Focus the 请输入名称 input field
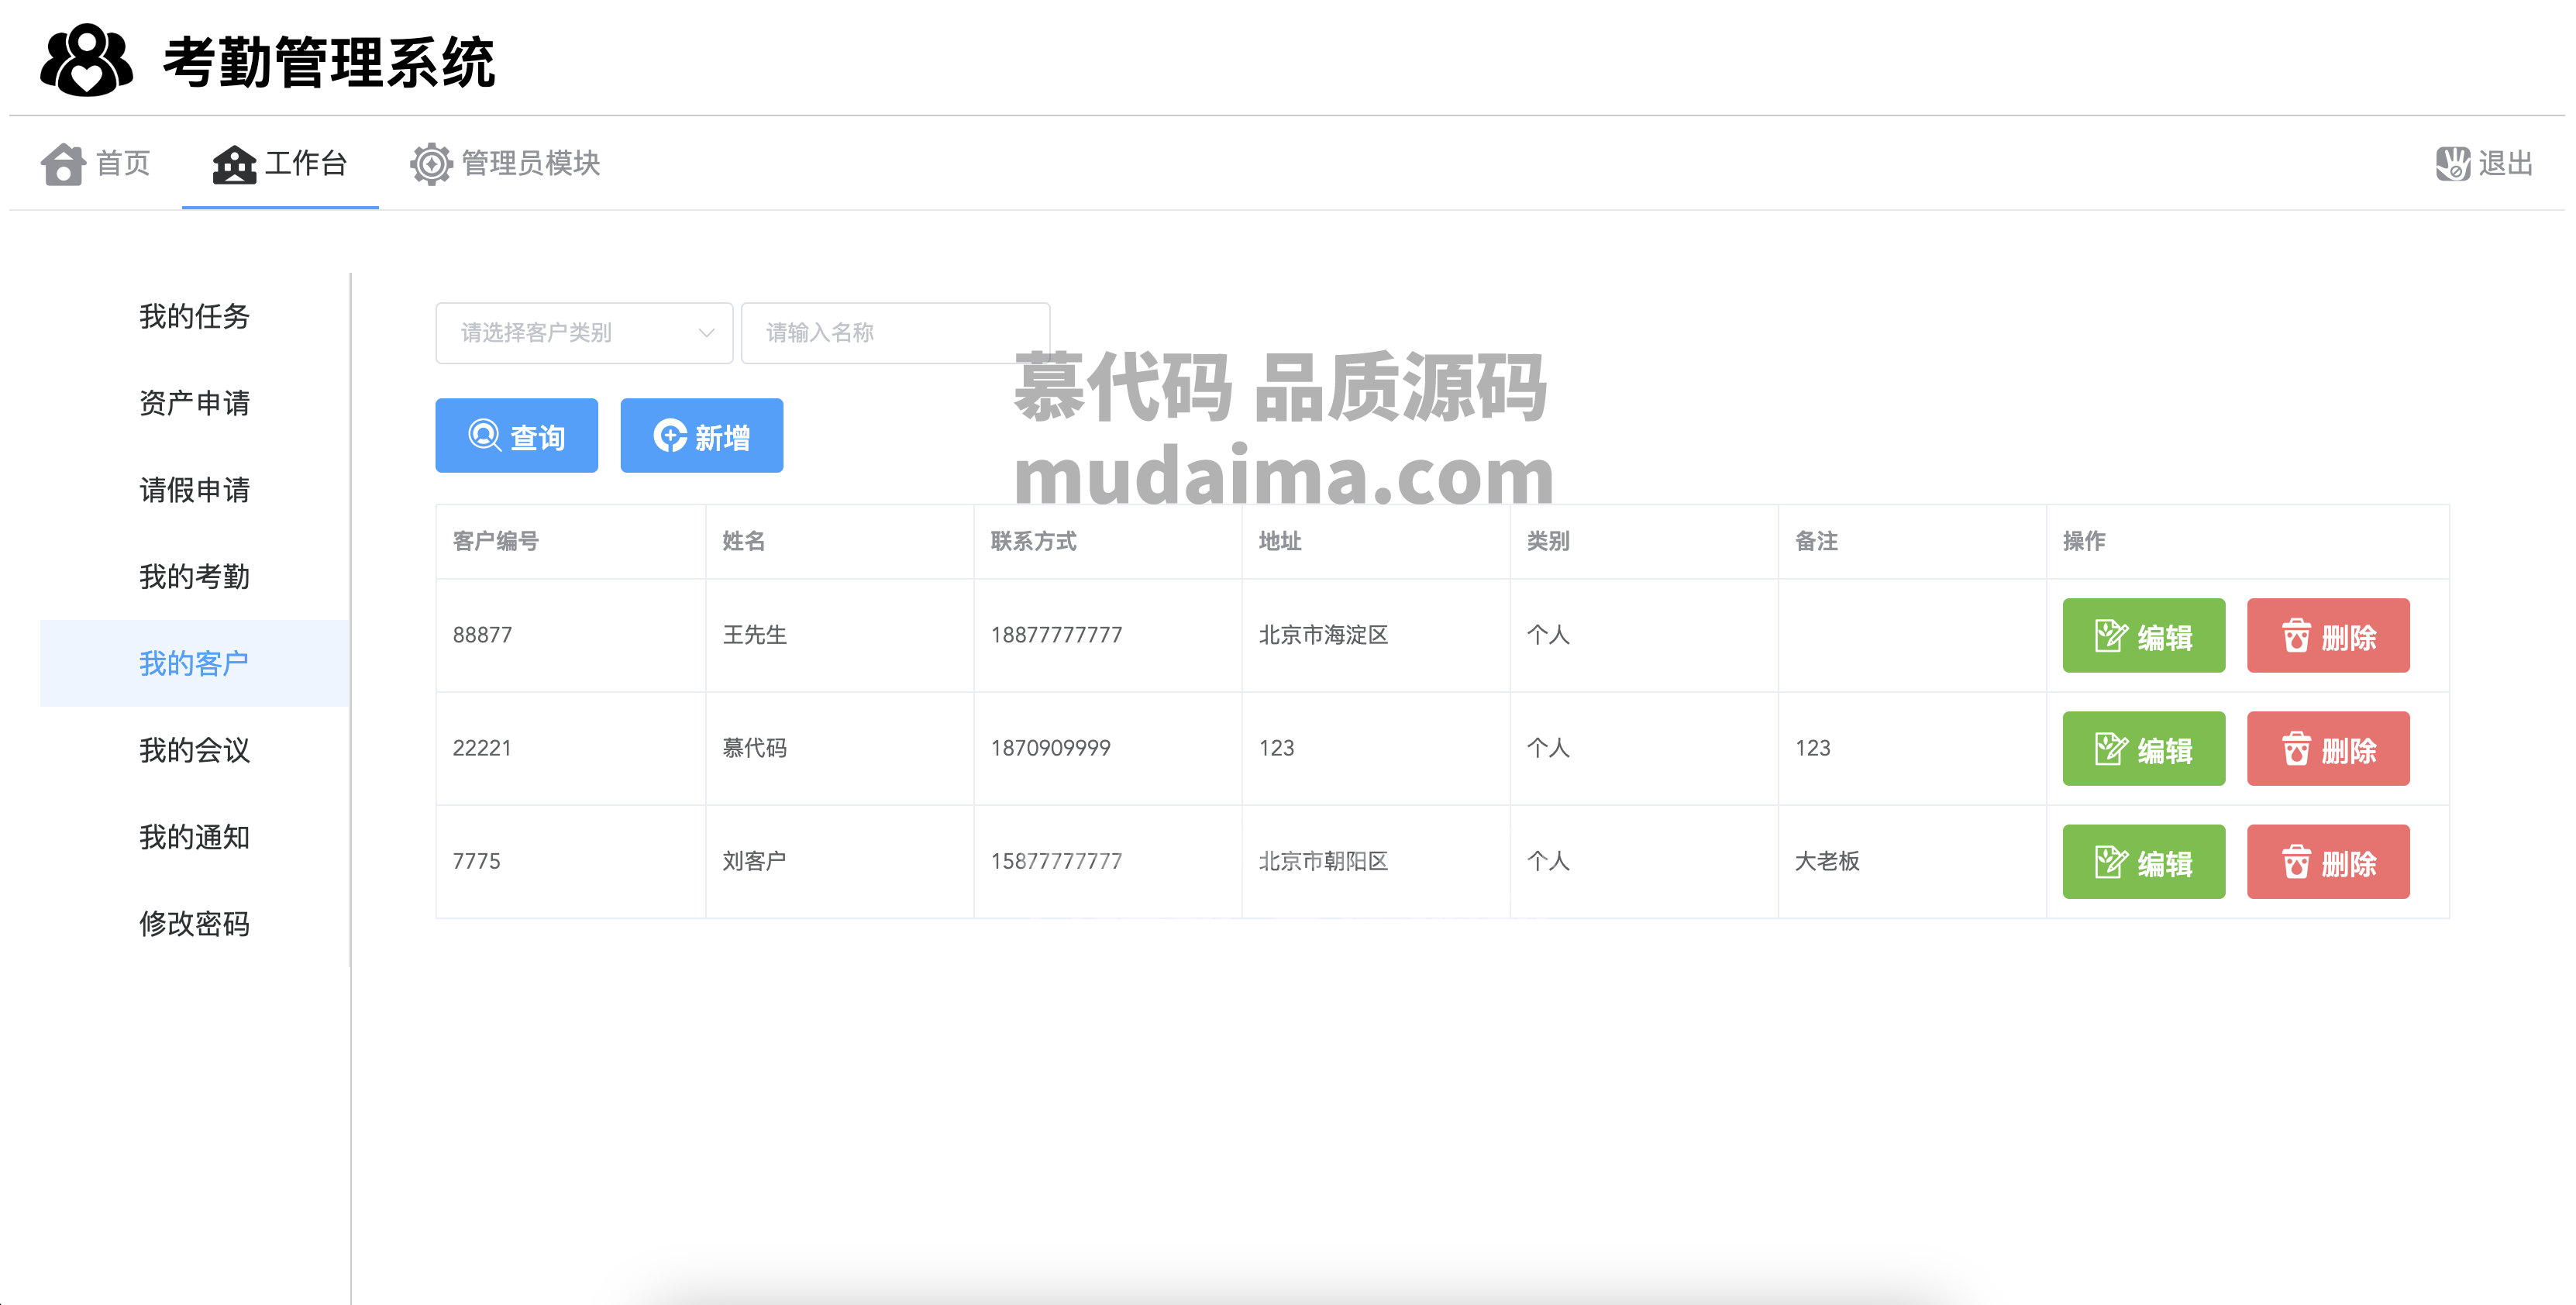The image size is (2576, 1305). tap(895, 333)
